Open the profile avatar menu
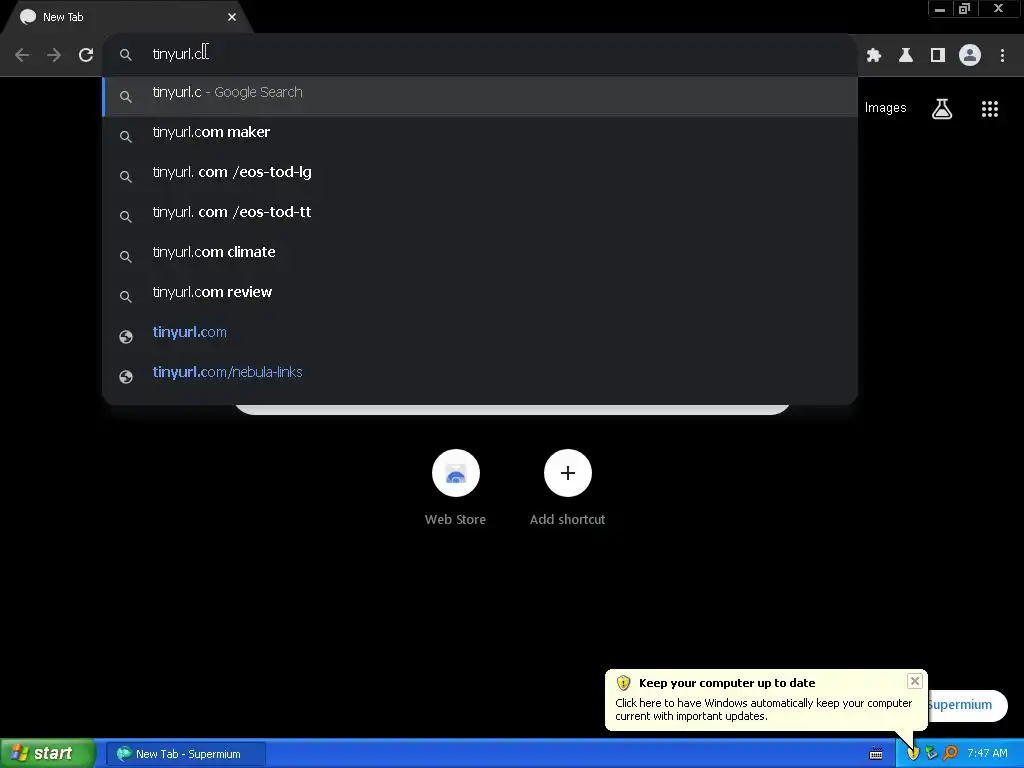The height and width of the screenshot is (768, 1024). coord(970,55)
